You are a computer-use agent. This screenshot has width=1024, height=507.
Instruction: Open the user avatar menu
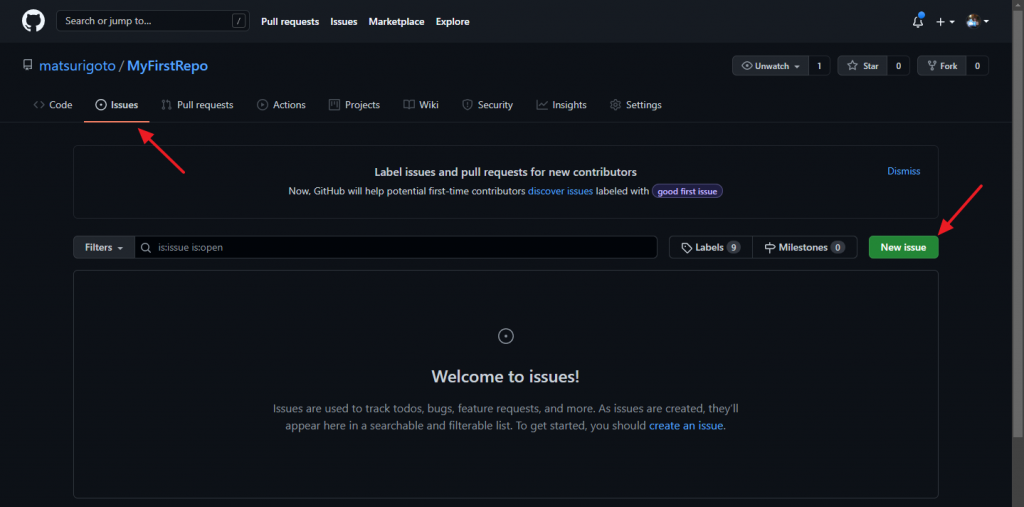pos(978,22)
